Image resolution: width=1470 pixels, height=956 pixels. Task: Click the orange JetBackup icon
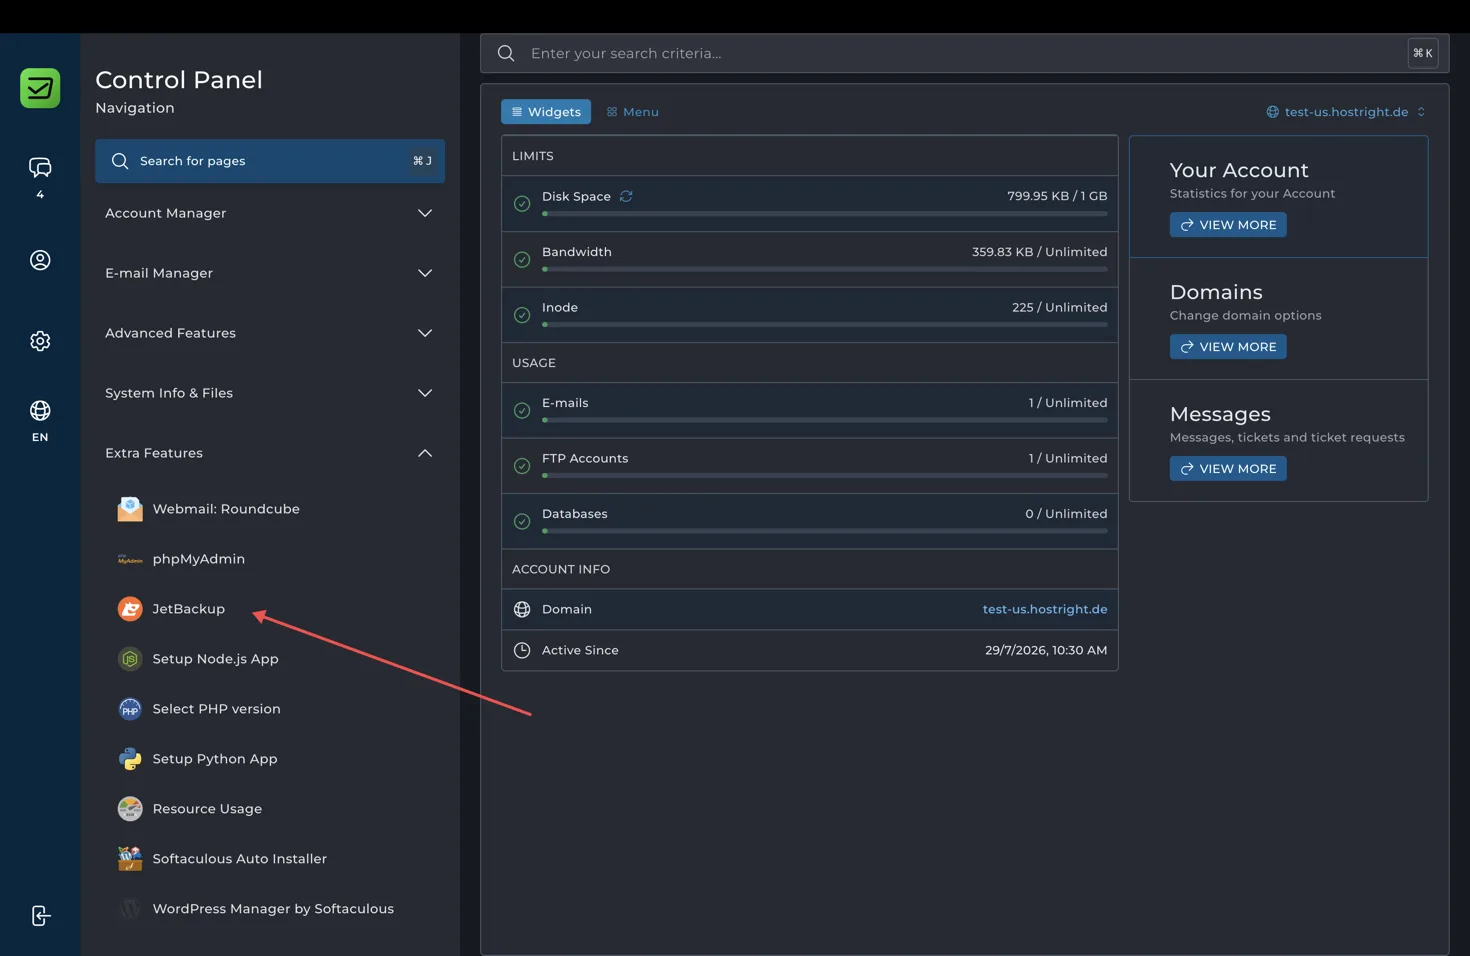click(130, 609)
